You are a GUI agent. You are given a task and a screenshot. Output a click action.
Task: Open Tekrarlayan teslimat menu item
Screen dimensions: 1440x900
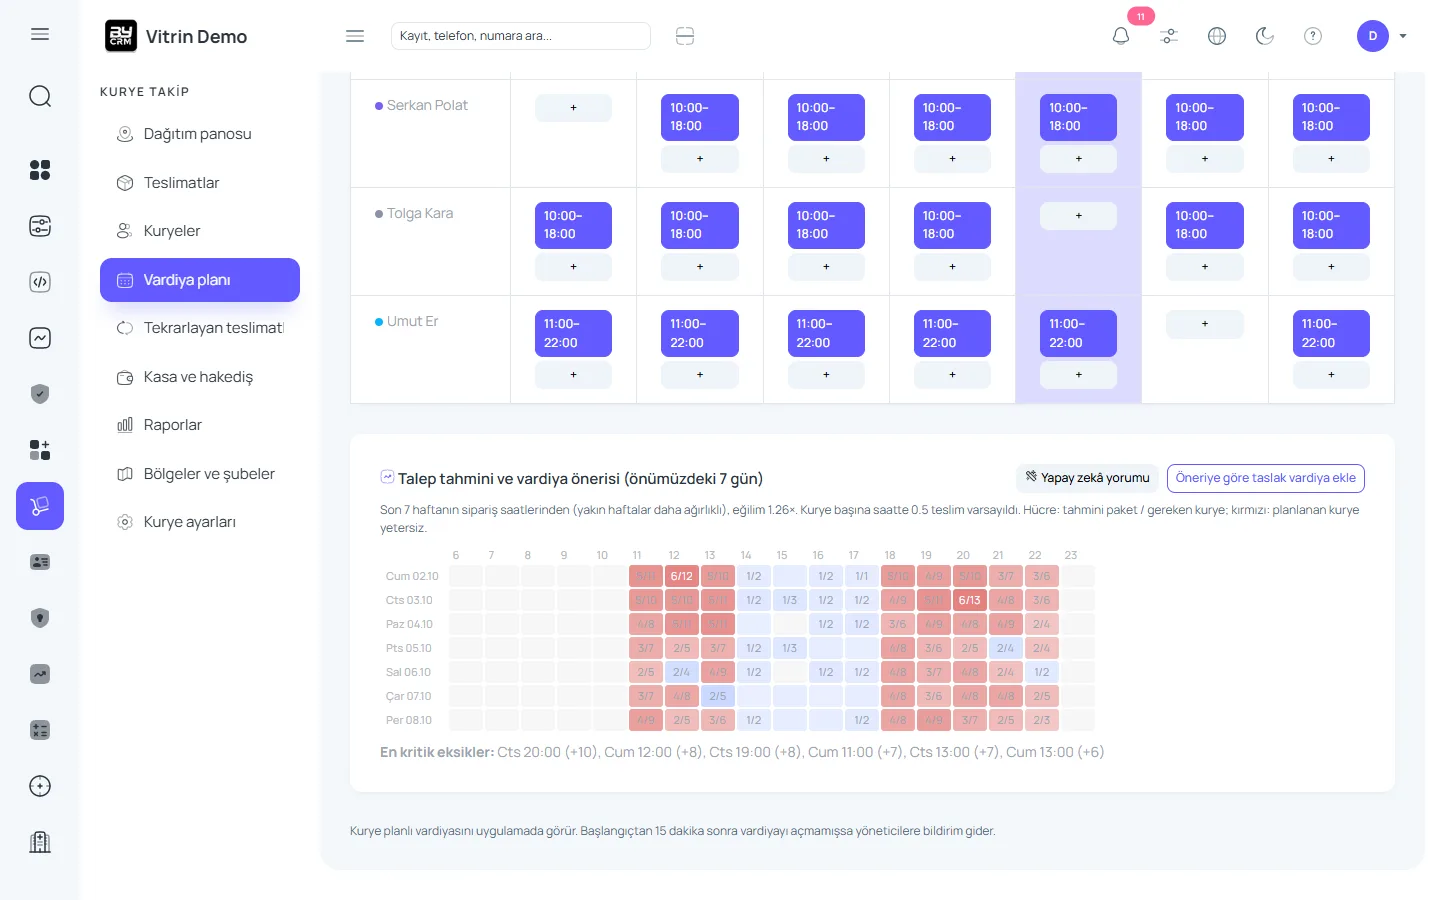pos(200,328)
